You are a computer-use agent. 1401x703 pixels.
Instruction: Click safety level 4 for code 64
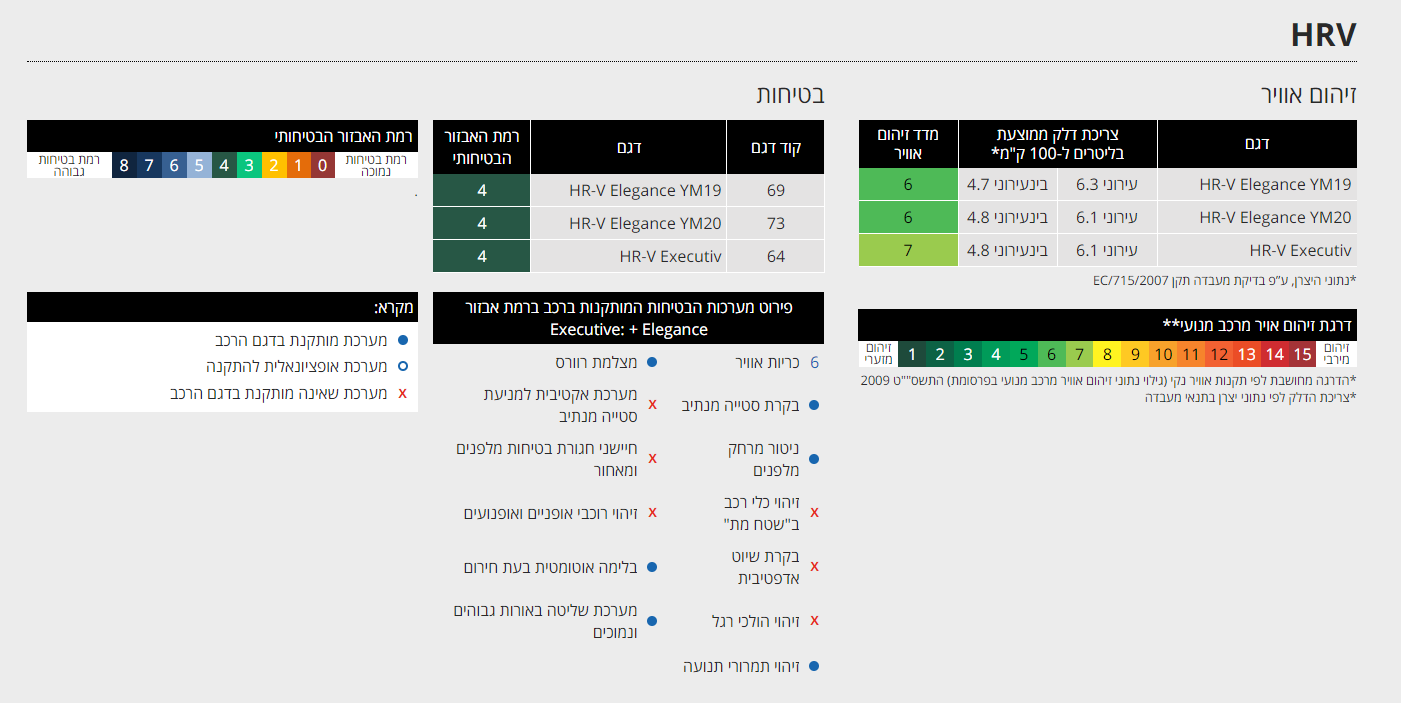point(482,256)
